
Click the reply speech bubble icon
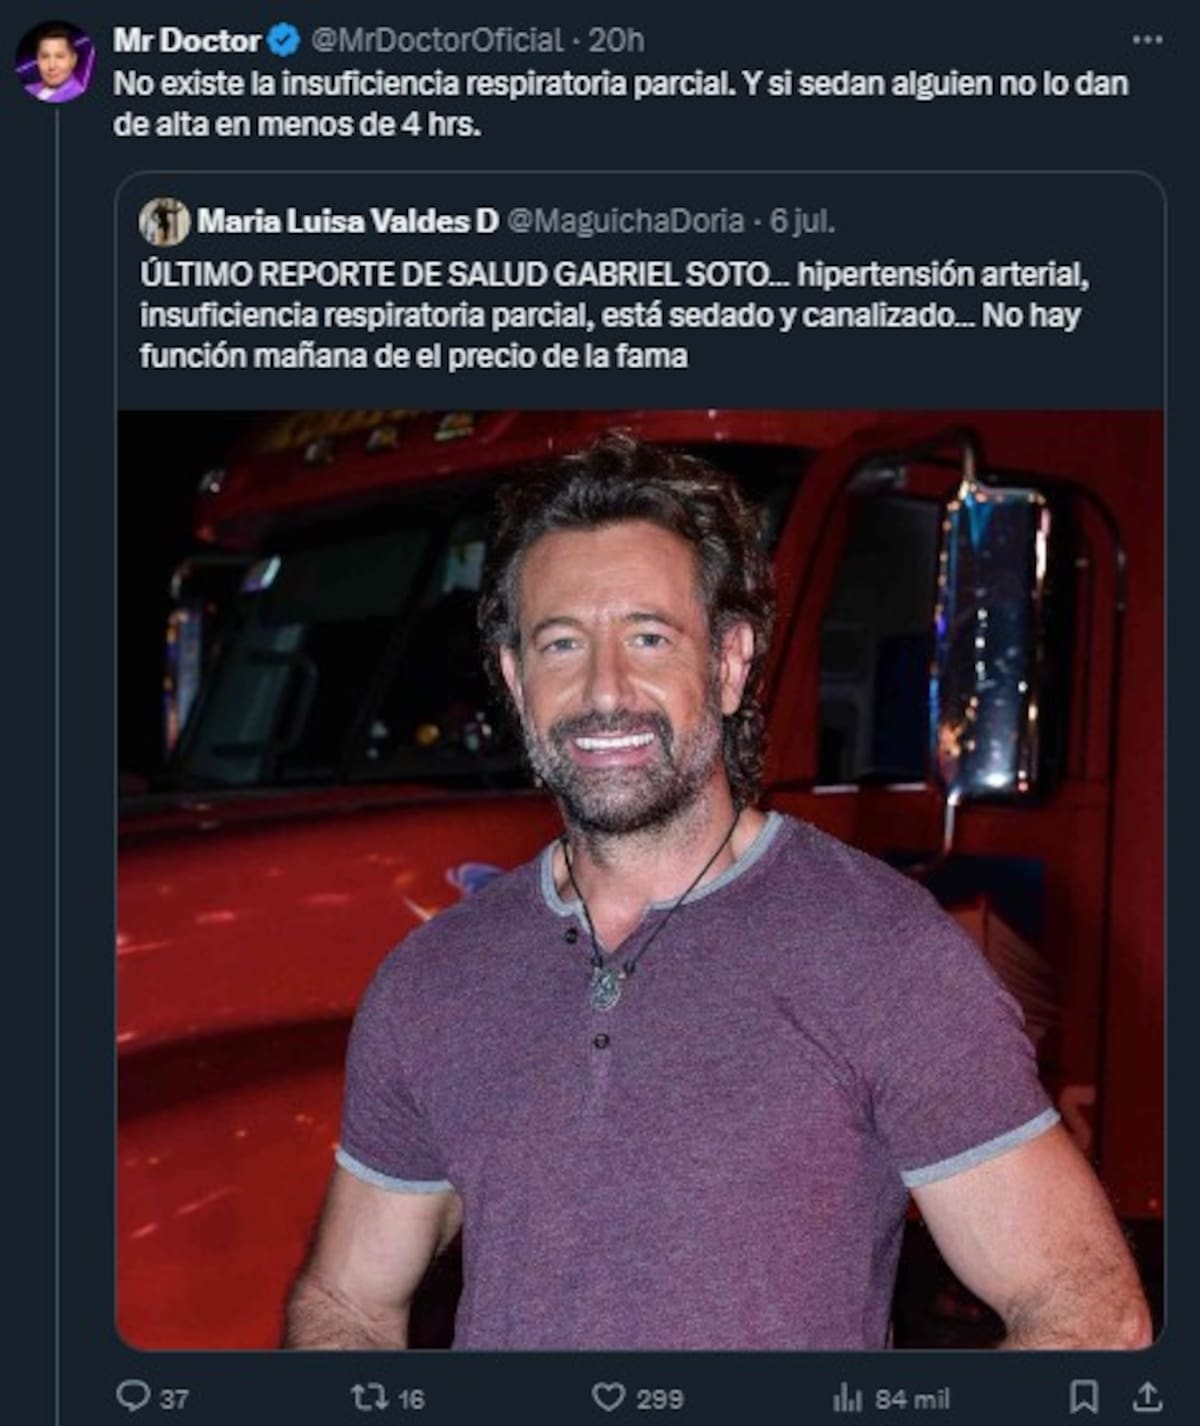click(133, 1395)
